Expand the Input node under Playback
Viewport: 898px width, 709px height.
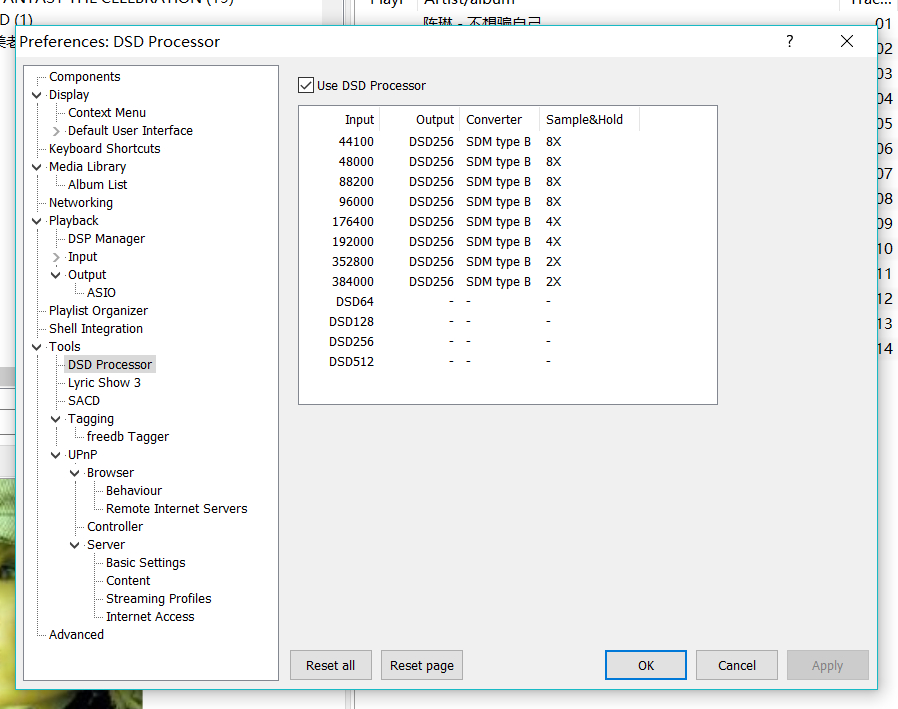coord(56,257)
